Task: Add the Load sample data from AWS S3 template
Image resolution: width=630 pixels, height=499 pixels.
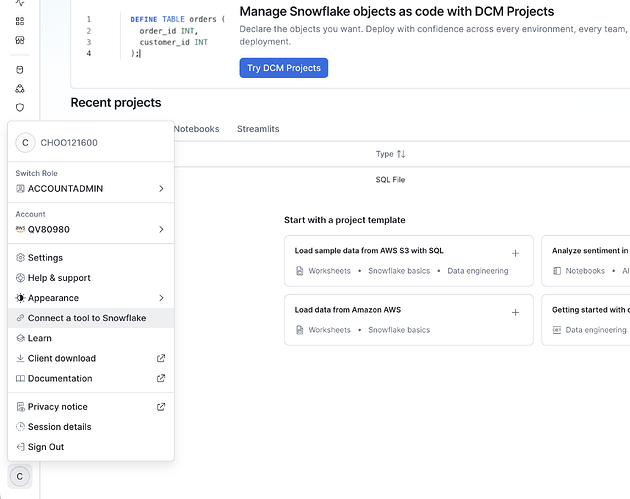Action: pos(515,254)
